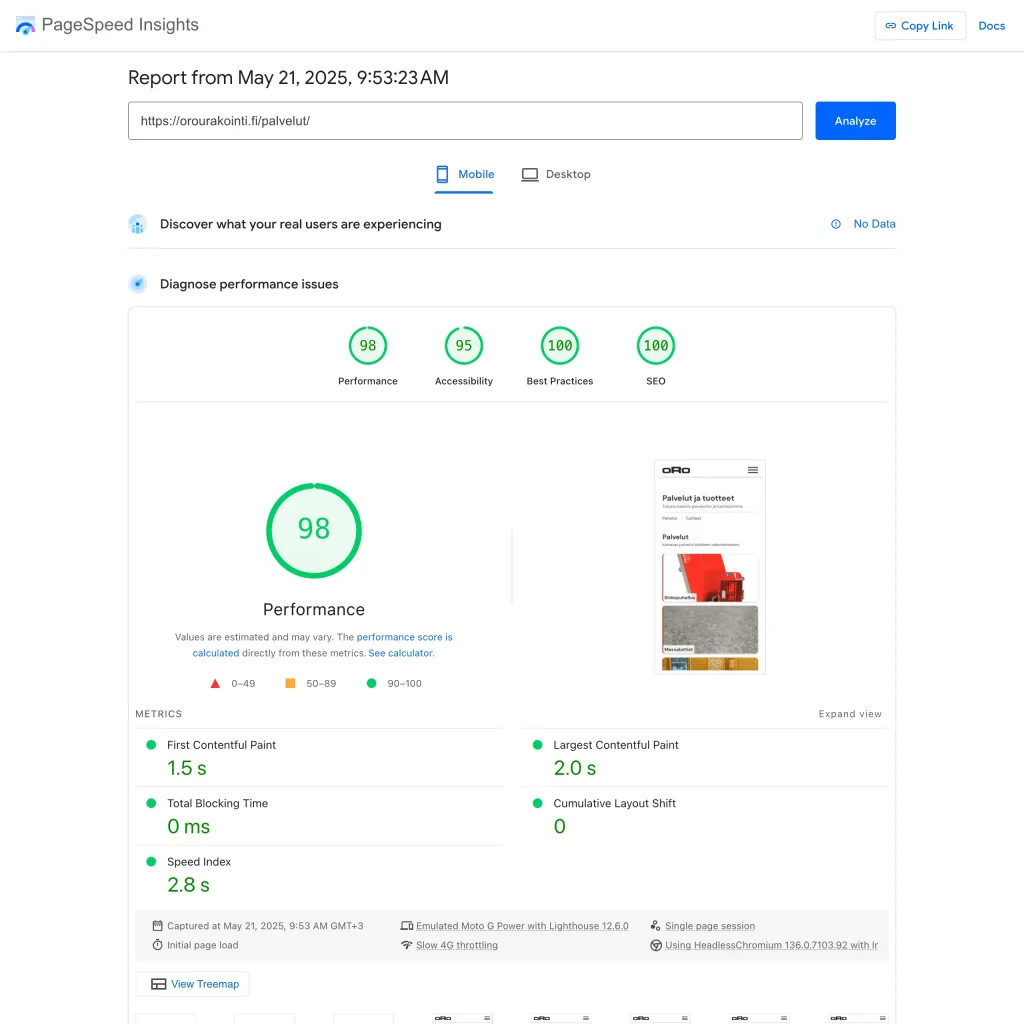Click the Single page session icon

click(655, 925)
